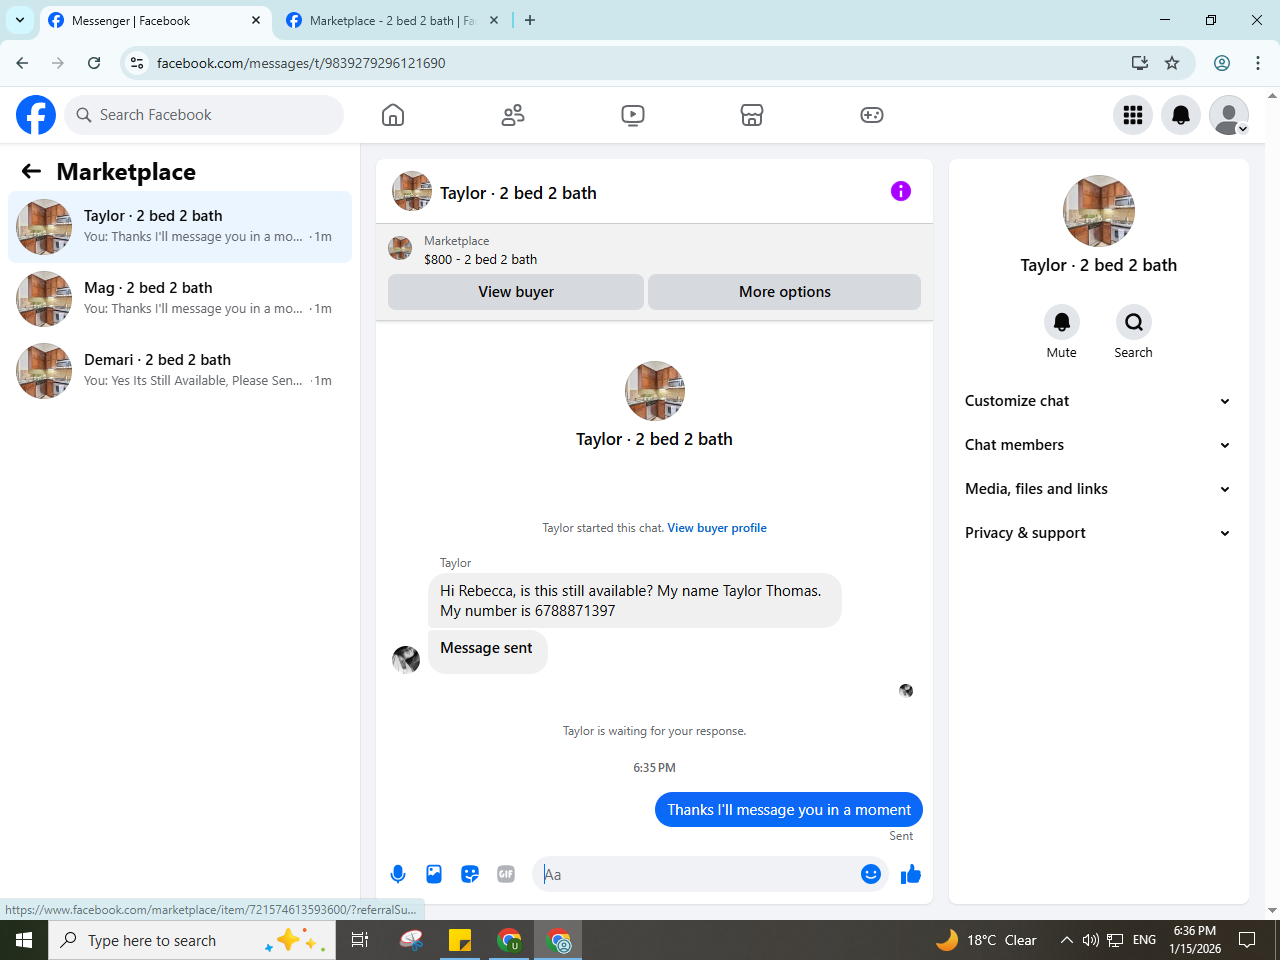1280x960 pixels.
Task: Go back with the browser back arrow
Action: [22, 63]
